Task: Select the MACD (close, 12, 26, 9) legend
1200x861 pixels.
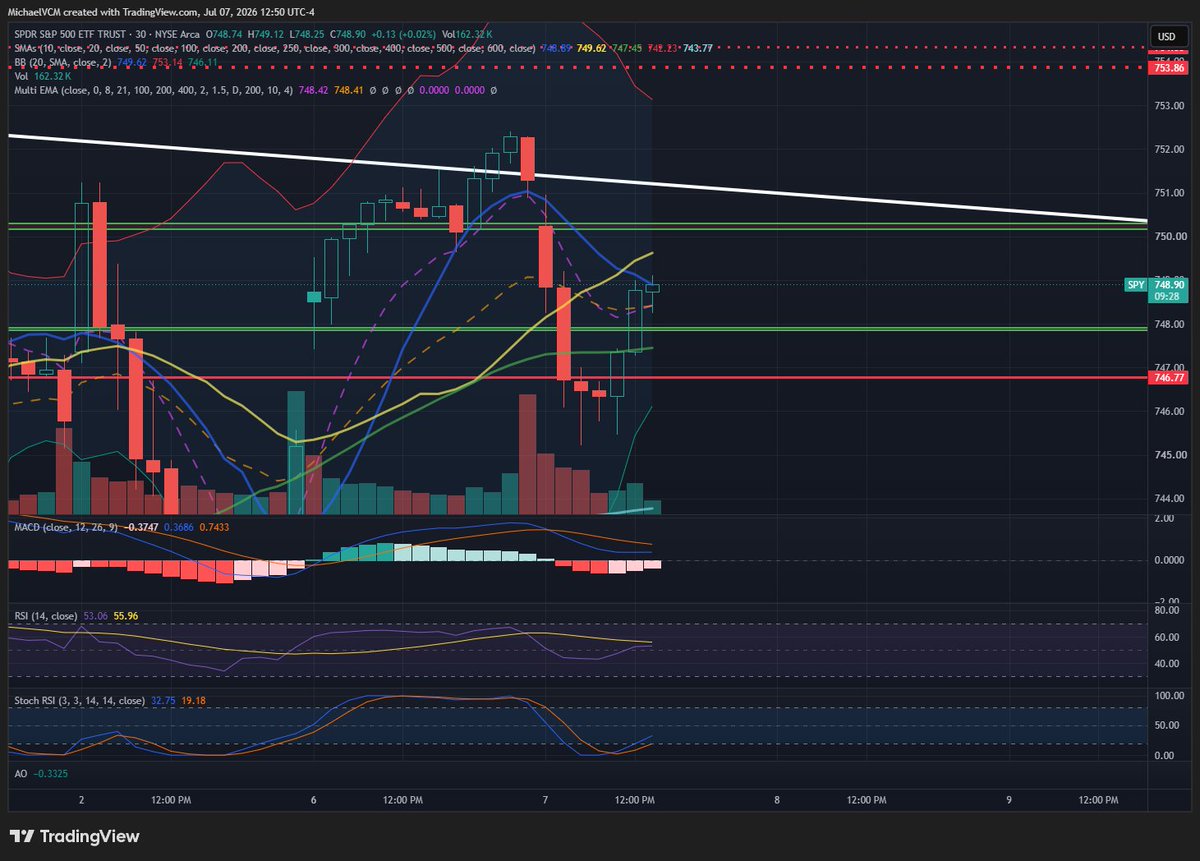Action: [x=65, y=527]
